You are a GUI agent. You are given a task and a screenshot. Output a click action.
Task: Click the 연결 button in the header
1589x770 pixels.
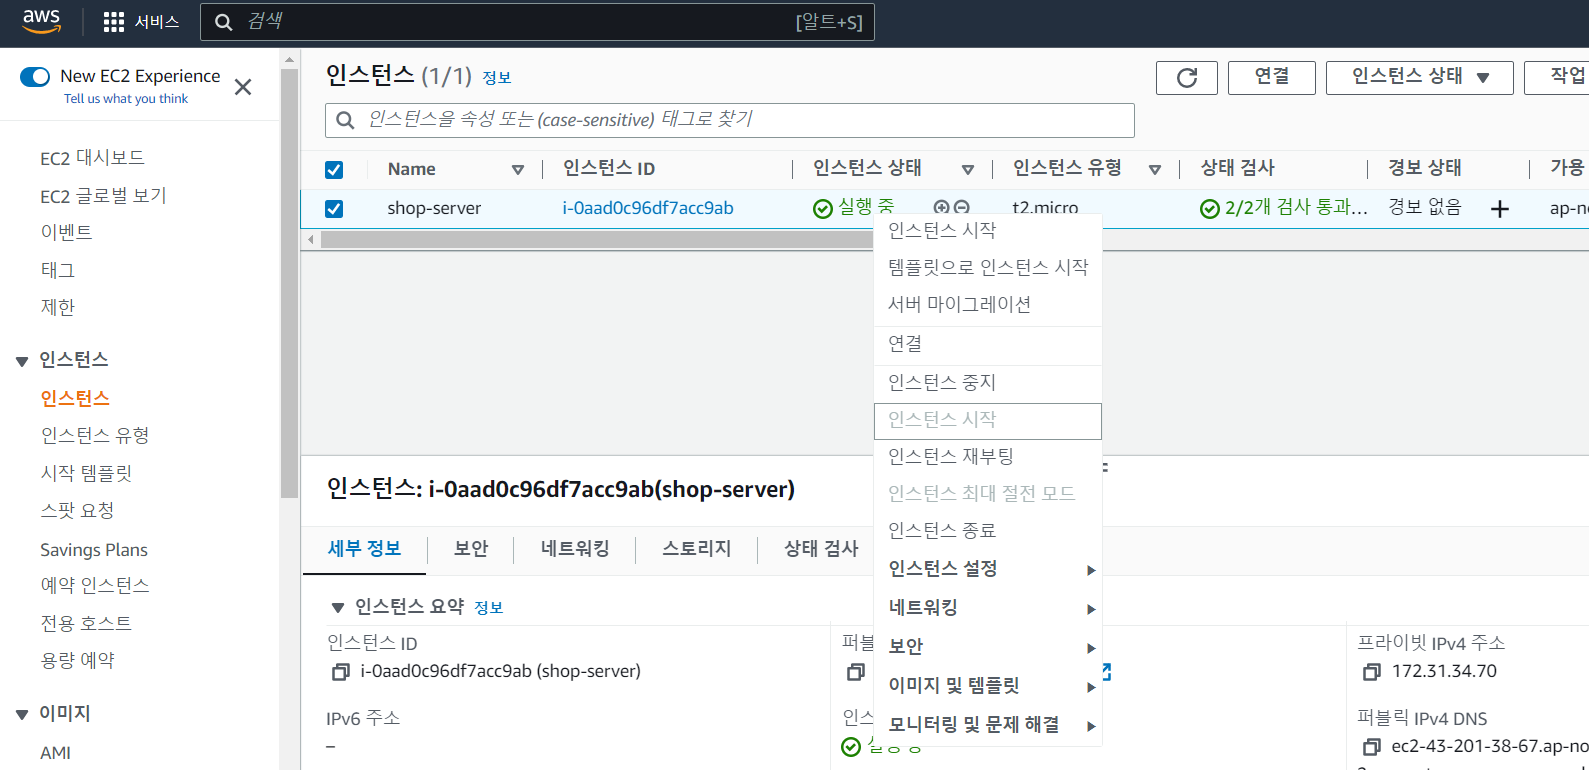(x=1272, y=78)
